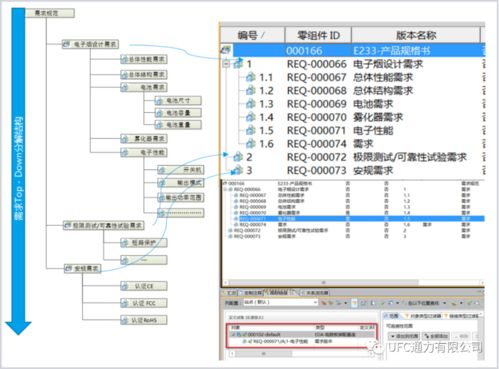
Task: Click the icon on the 极限测试/可靠性试验需求 diagram node
Action: 68,226
